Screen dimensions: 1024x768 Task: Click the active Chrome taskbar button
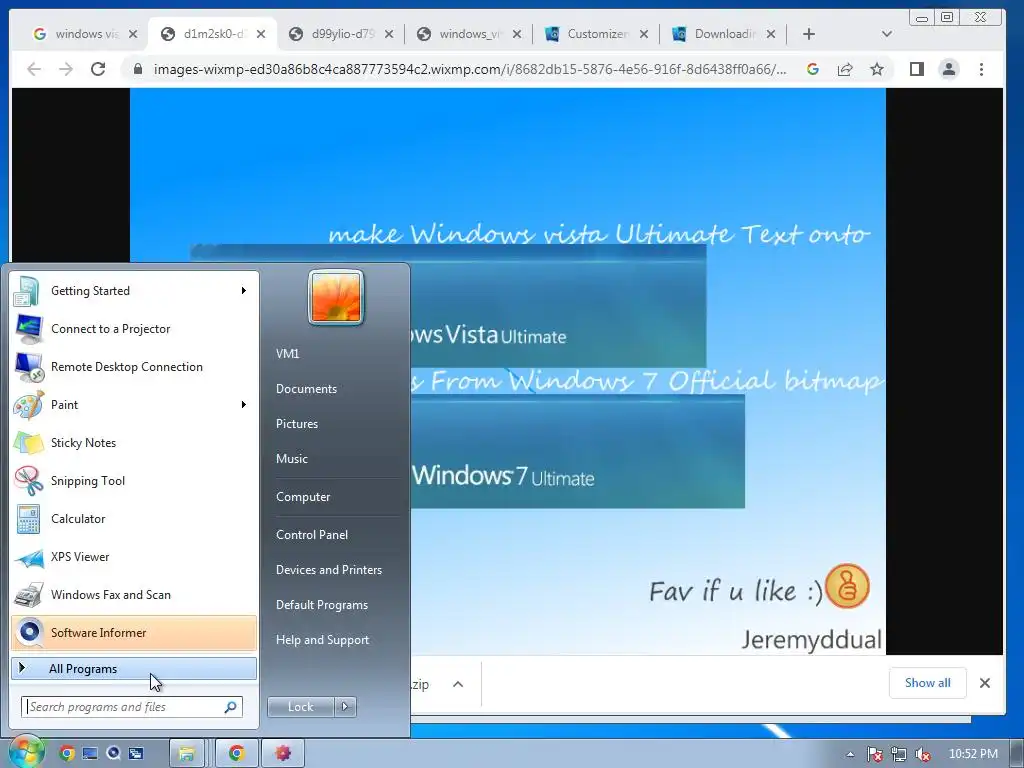pyautogui.click(x=236, y=754)
